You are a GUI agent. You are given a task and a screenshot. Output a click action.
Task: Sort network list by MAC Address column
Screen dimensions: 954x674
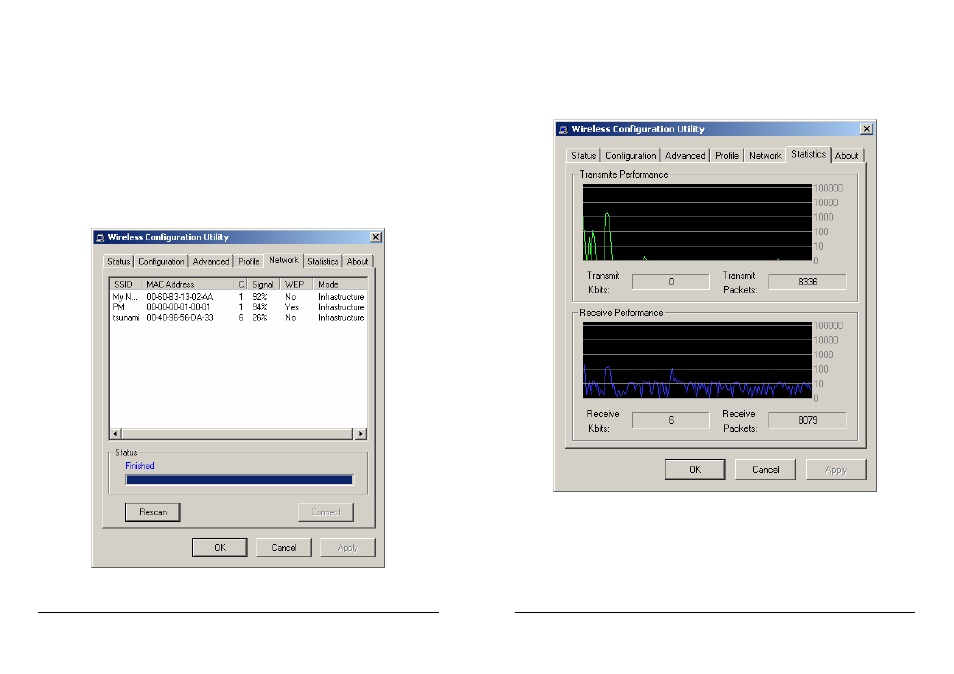pyautogui.click(x=188, y=284)
